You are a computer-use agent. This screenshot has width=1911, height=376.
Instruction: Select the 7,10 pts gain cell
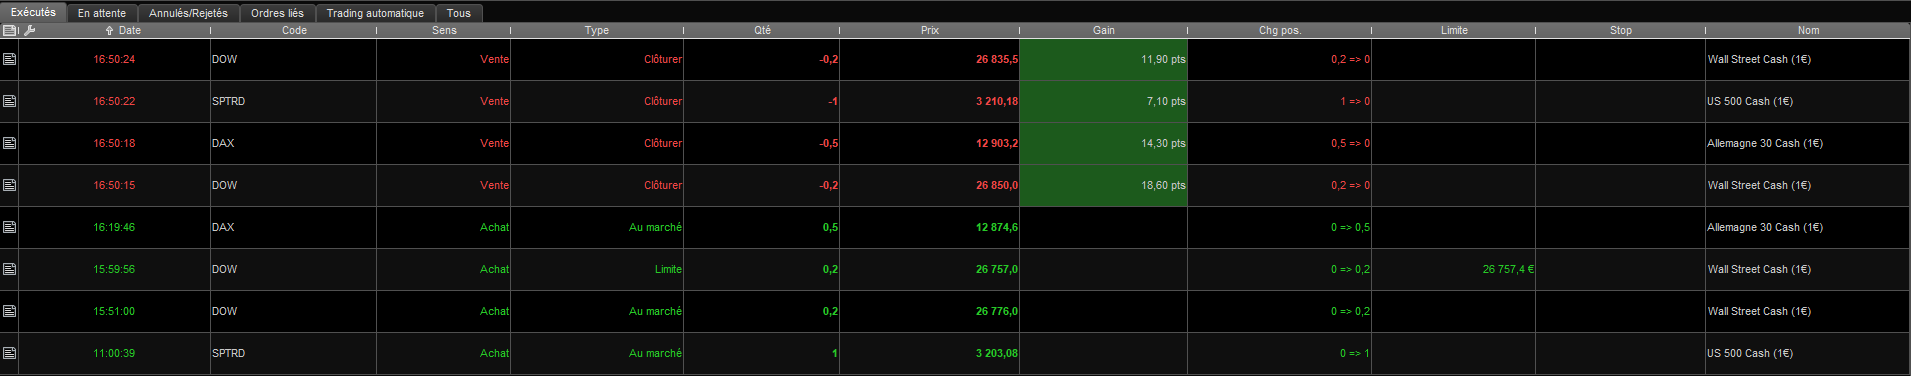(x=1104, y=101)
